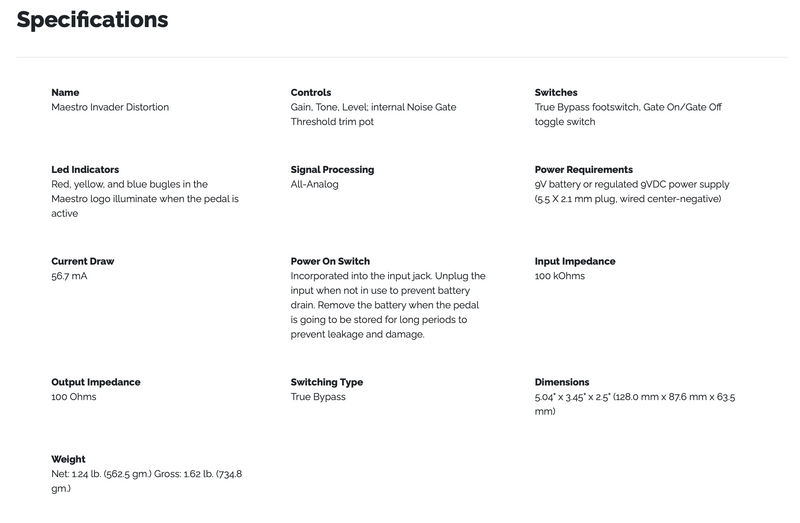Click the Power Requirements label

point(583,170)
